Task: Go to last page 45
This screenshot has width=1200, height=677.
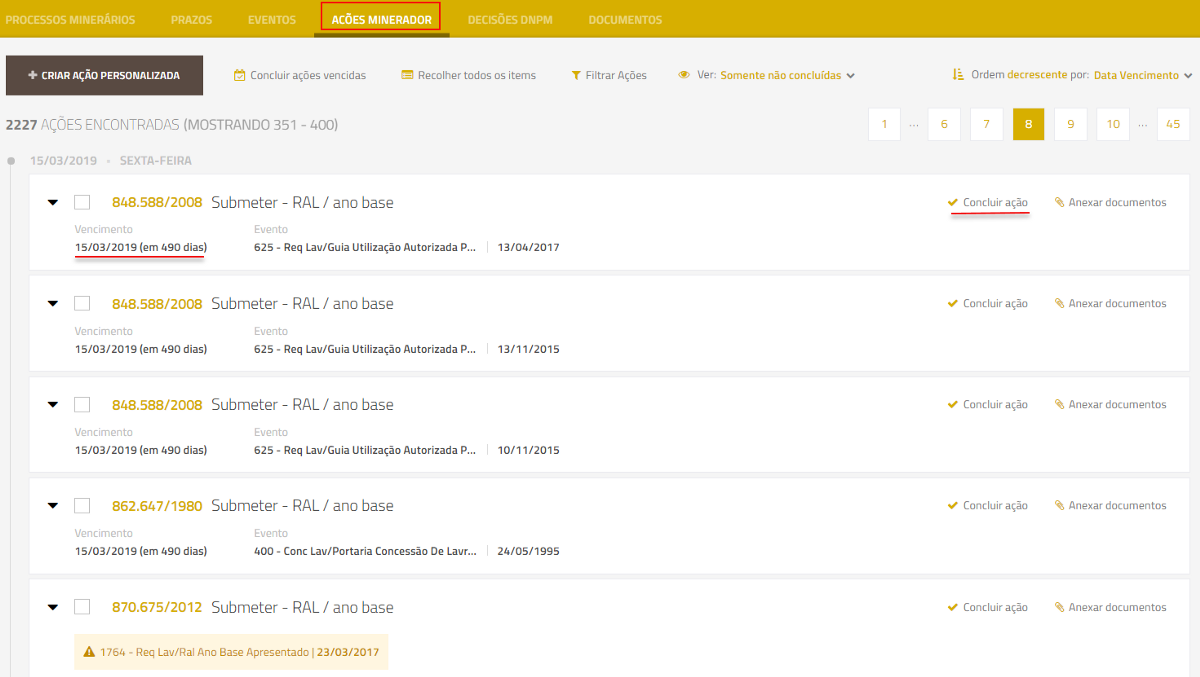Action: click(x=1173, y=124)
